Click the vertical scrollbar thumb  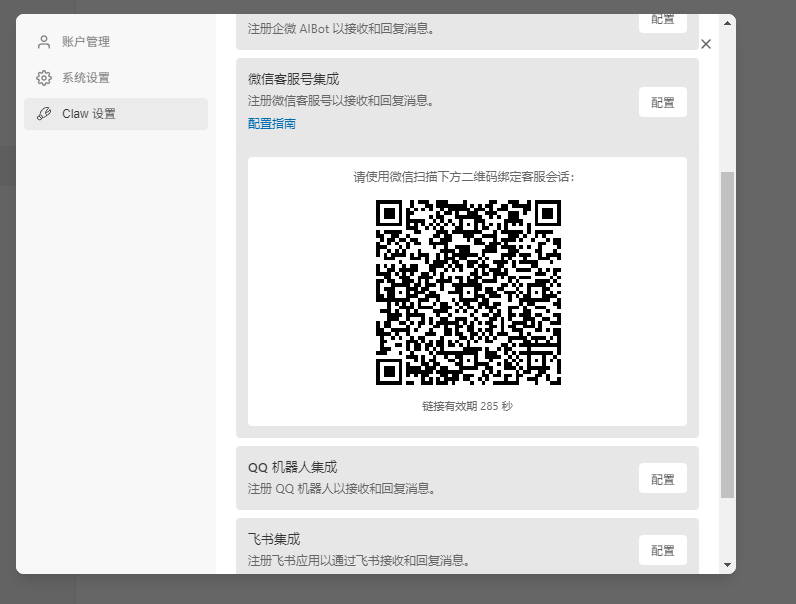pyautogui.click(x=727, y=335)
